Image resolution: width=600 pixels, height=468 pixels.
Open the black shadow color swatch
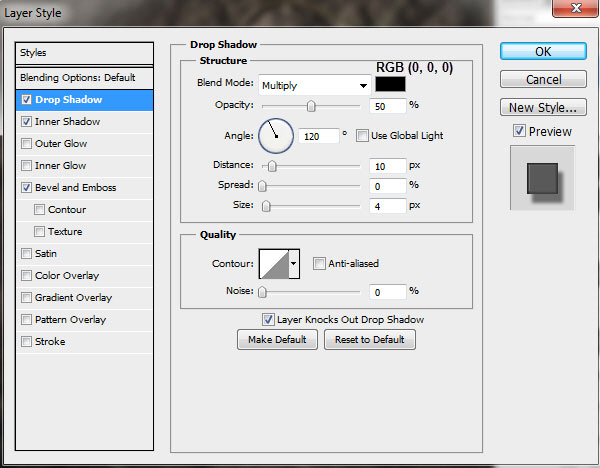[390, 84]
